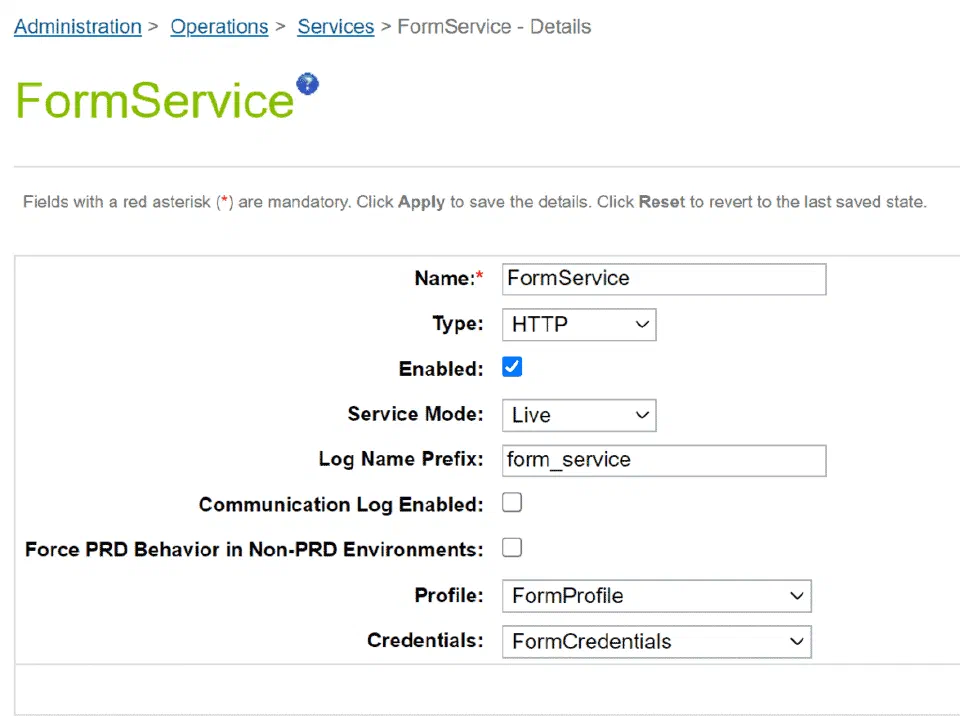The image size is (960, 728).
Task: Click the mandatory fields instruction text
Action: point(474,202)
